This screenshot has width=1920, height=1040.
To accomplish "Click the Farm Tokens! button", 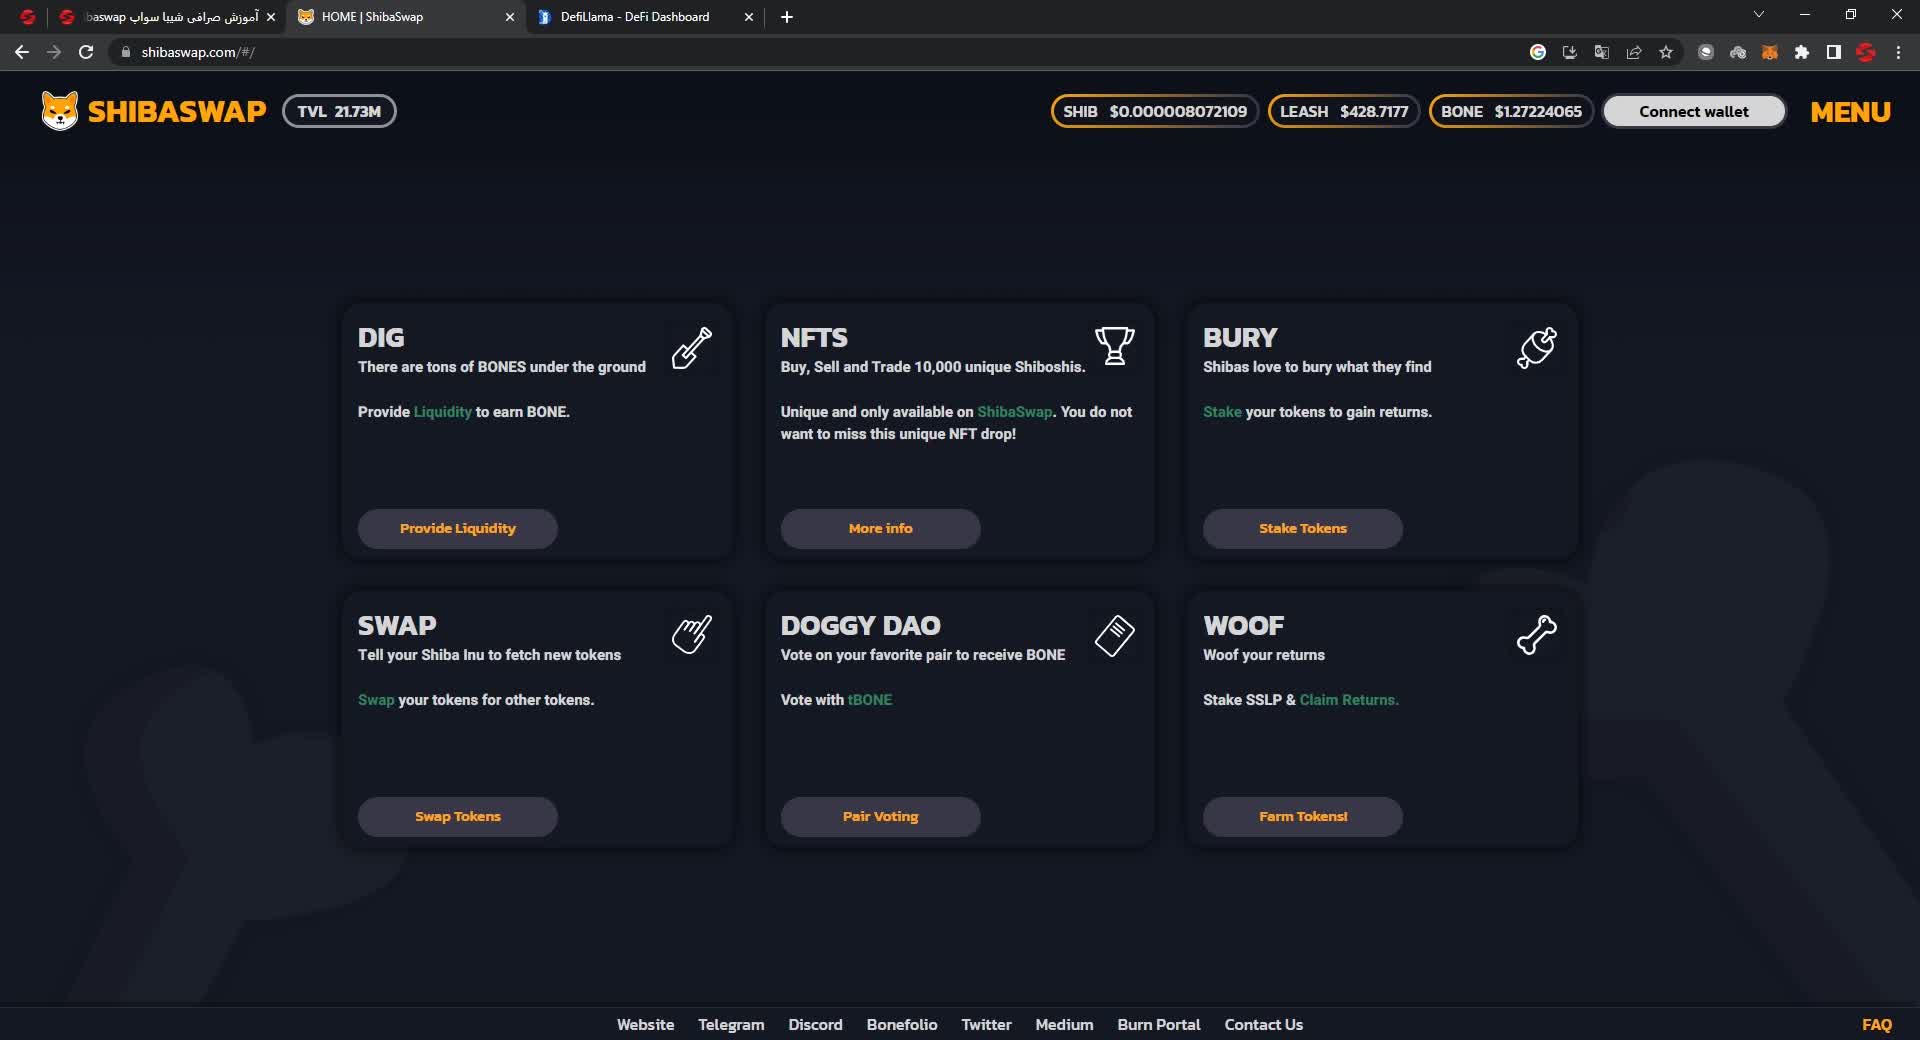I will tap(1303, 816).
